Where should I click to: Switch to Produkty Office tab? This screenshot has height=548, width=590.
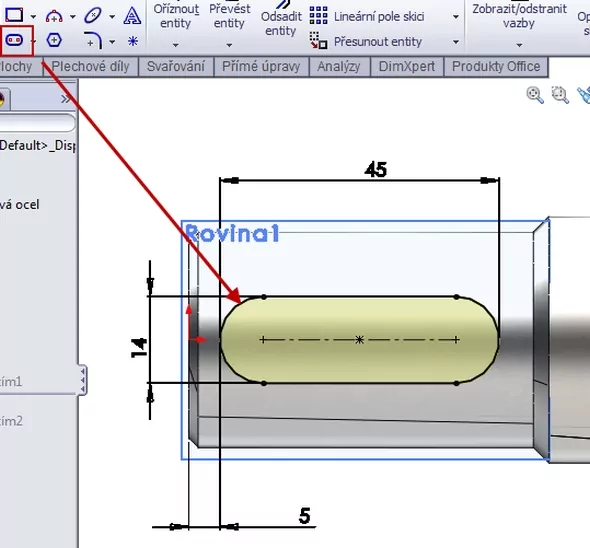(496, 67)
